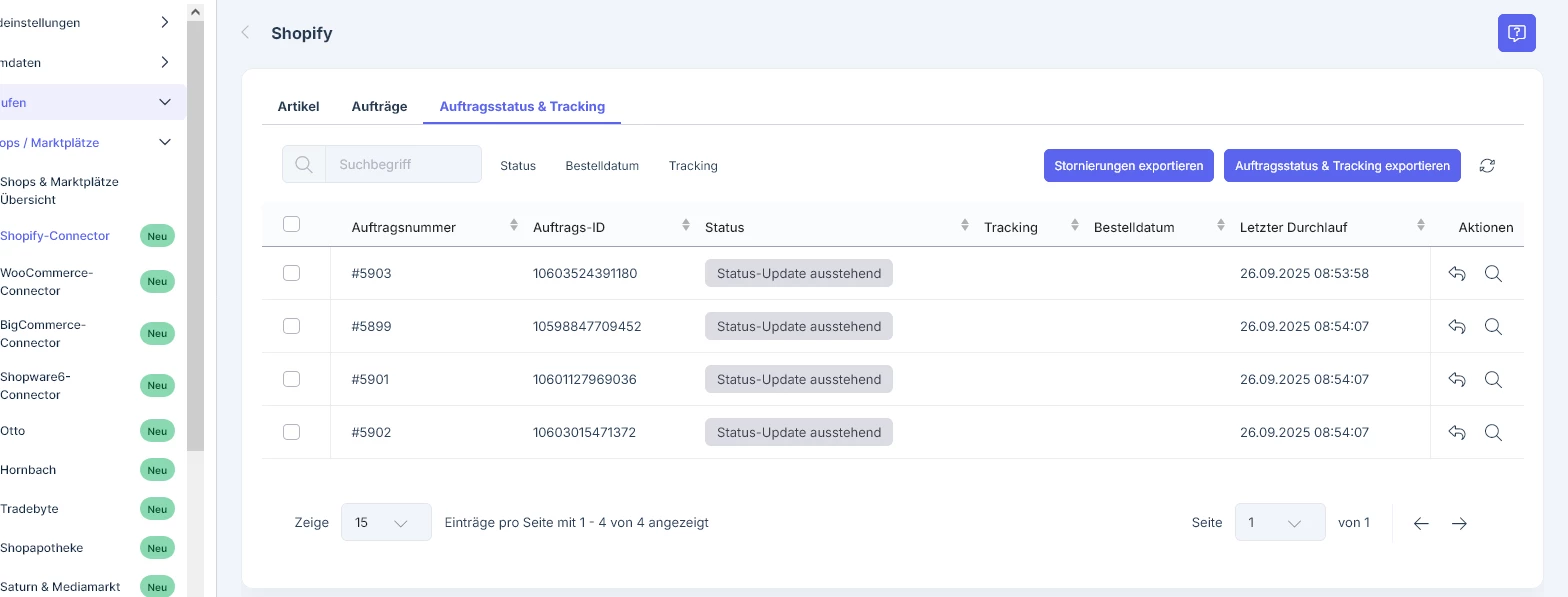Image resolution: width=1568 pixels, height=597 pixels.
Task: Click the refresh icon next to export buttons
Action: [x=1487, y=166]
